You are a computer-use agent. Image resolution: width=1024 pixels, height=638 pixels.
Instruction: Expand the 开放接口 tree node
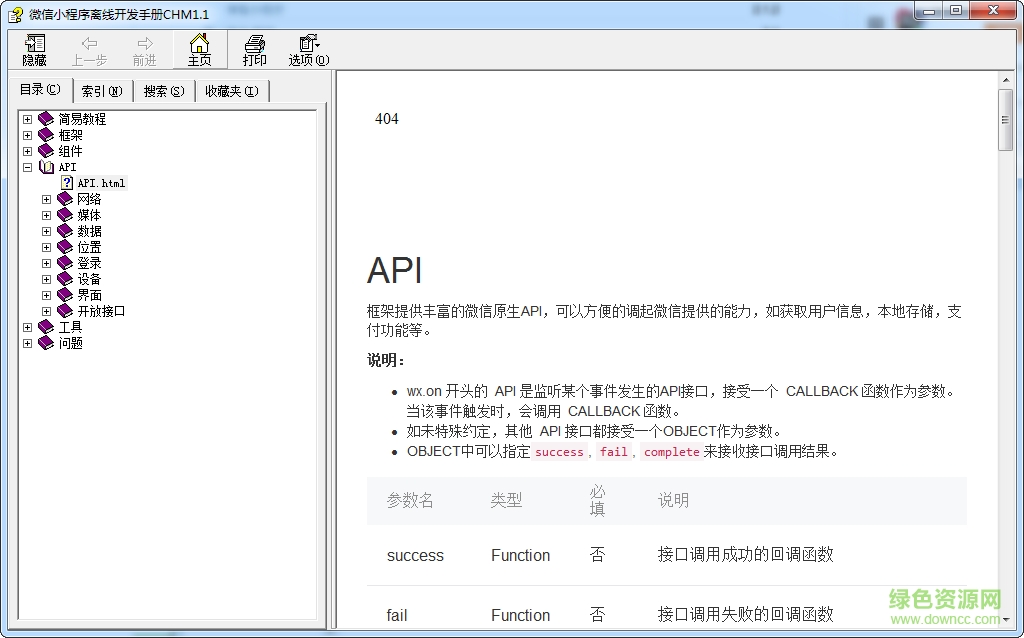point(46,311)
